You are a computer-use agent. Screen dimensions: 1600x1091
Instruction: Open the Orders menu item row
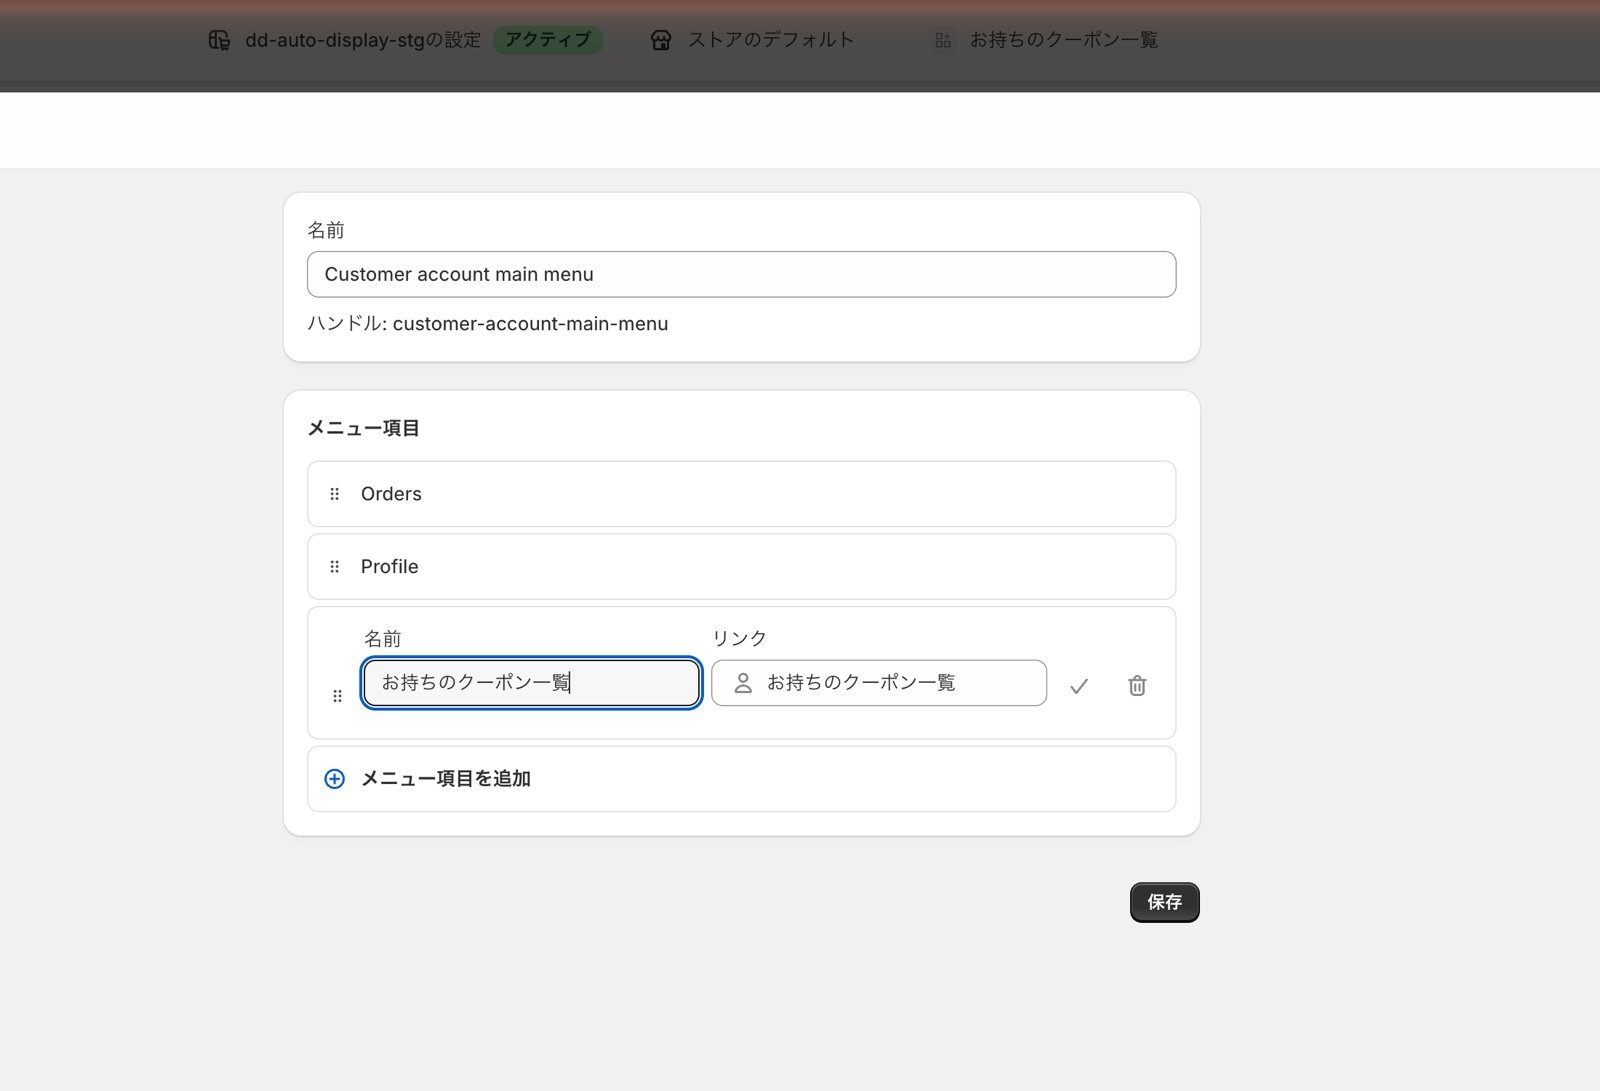pos(741,494)
